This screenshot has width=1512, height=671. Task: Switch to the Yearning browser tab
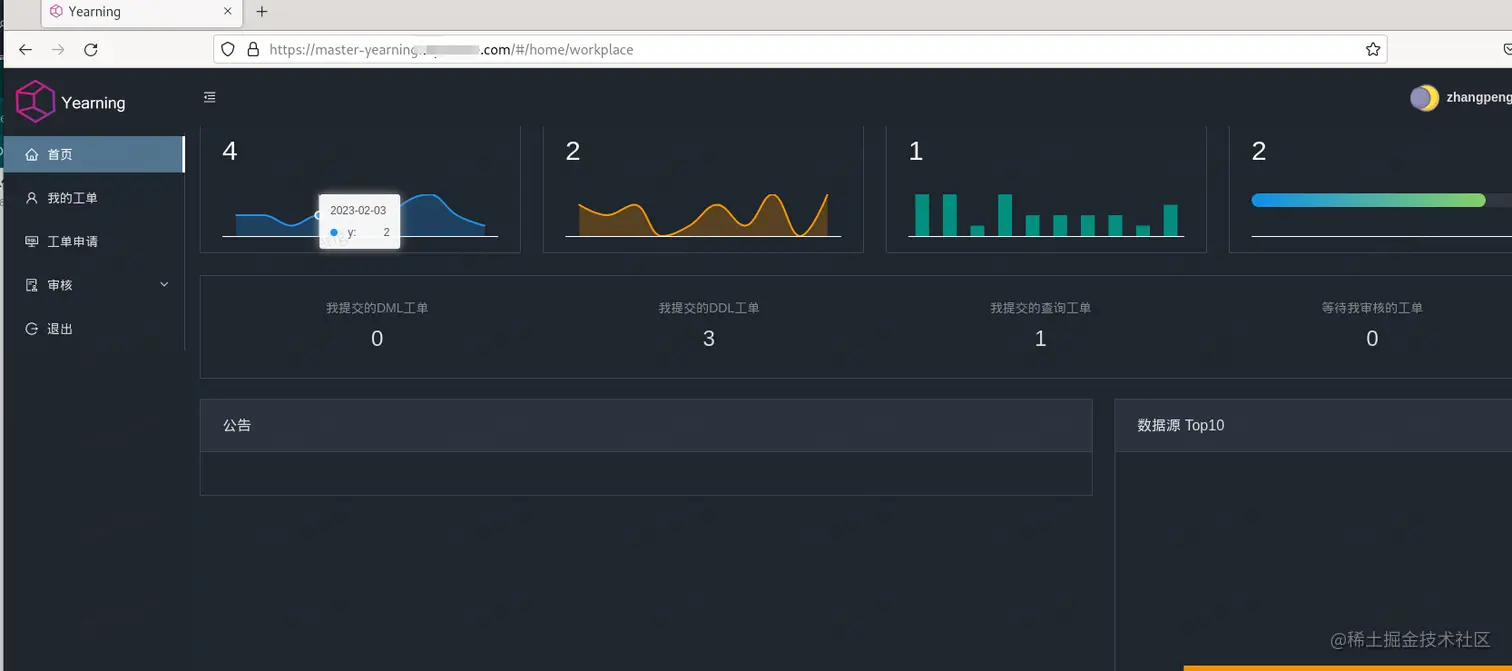[141, 12]
